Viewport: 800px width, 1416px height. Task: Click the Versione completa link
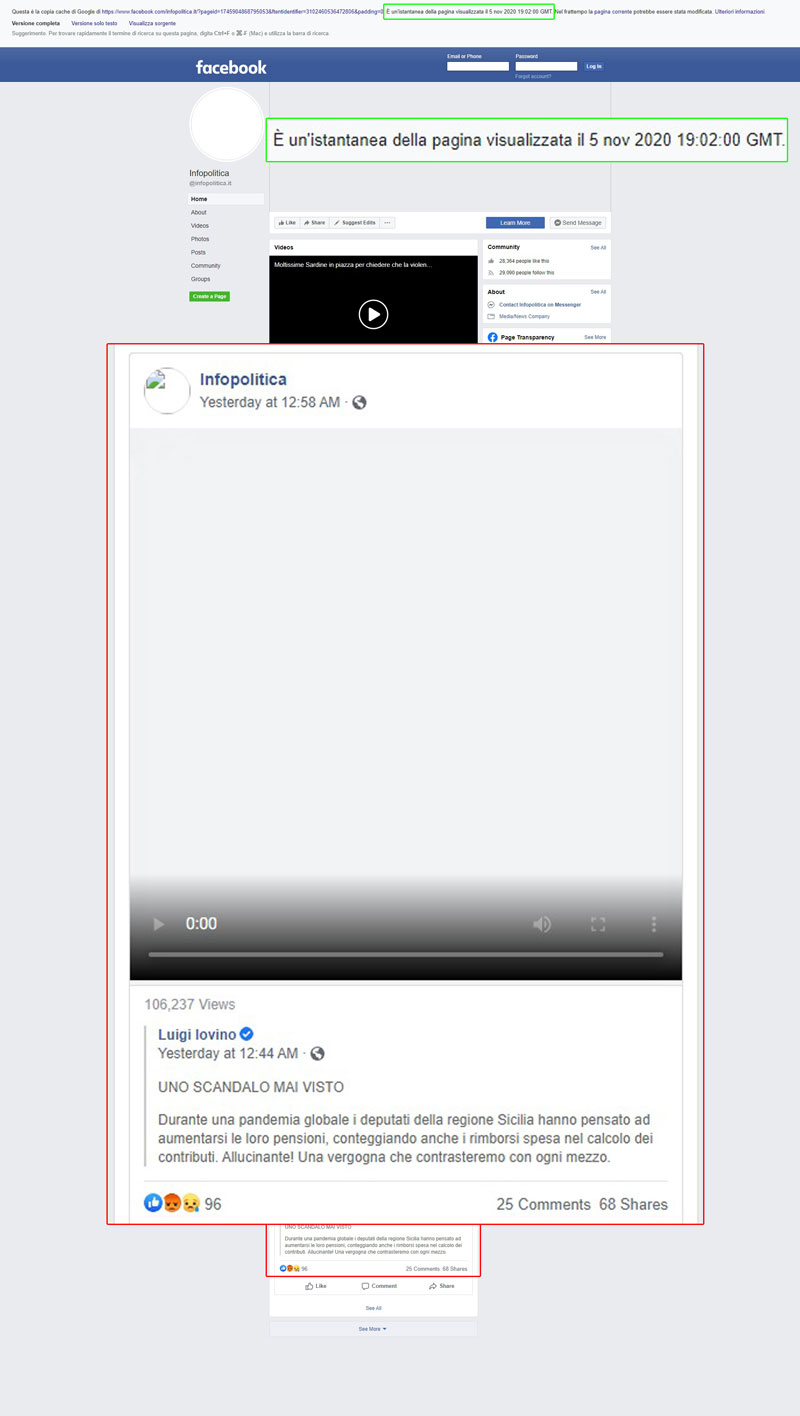(x=35, y=22)
